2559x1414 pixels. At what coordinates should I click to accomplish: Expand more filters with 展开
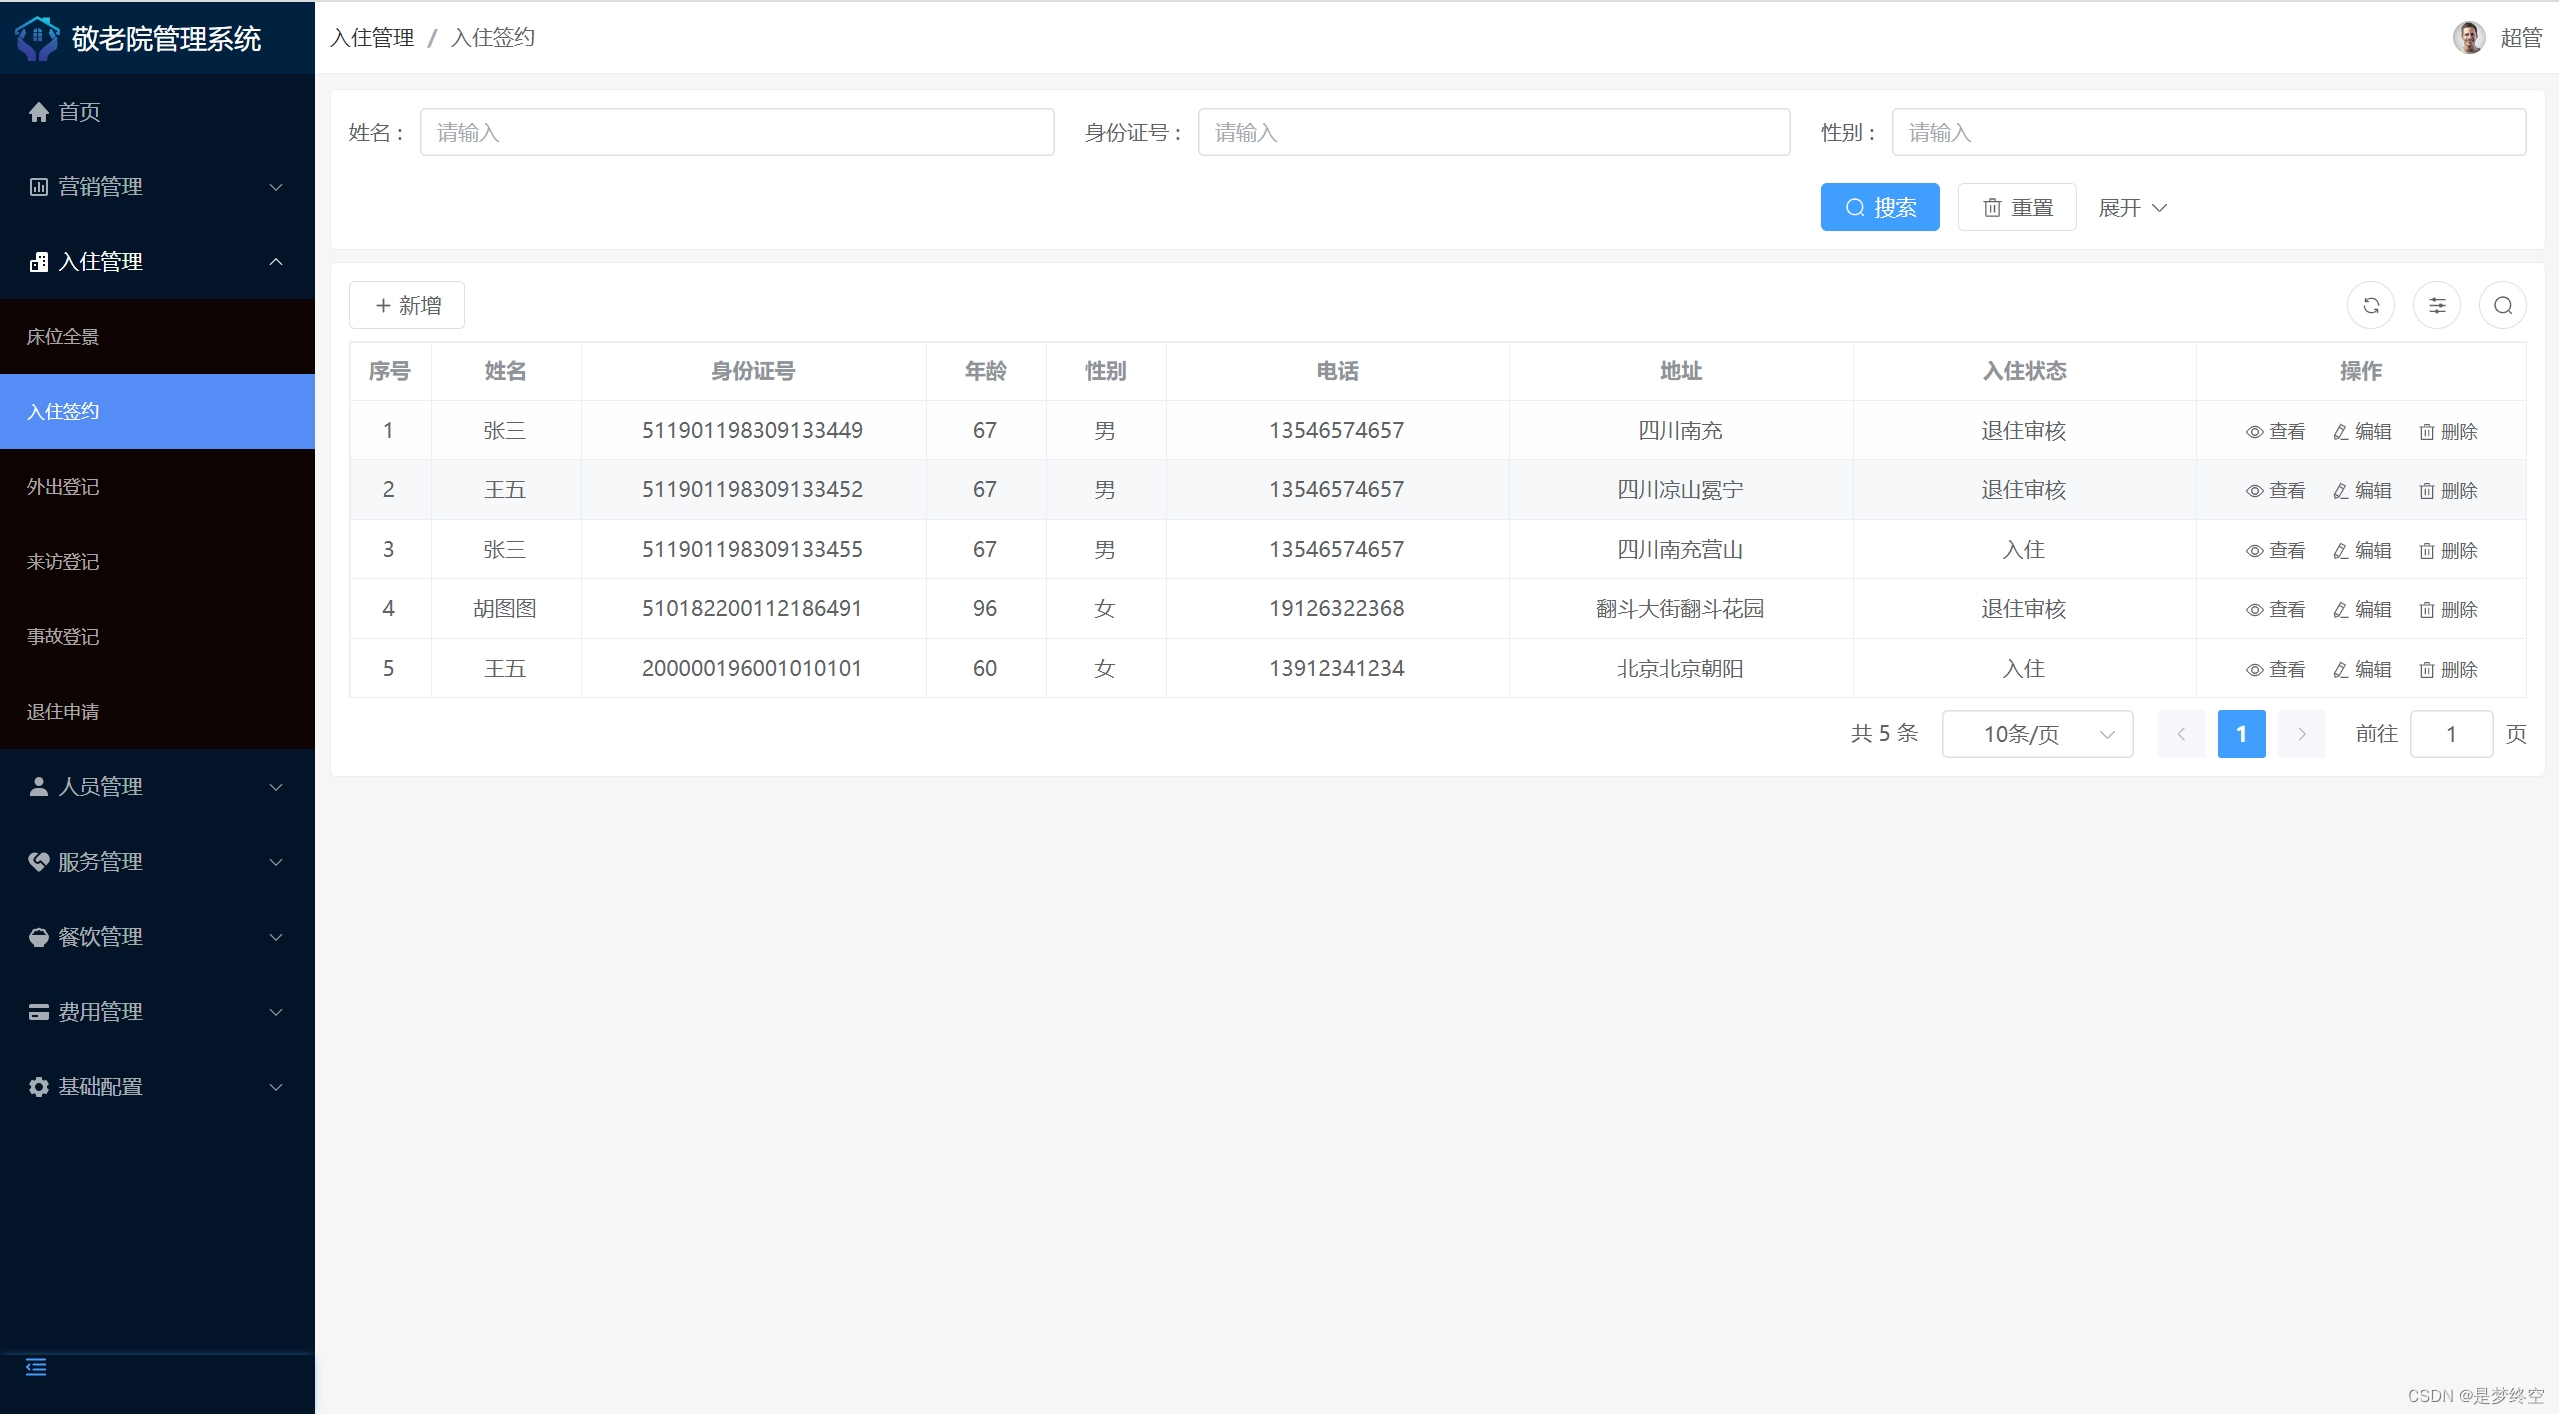coord(2132,208)
